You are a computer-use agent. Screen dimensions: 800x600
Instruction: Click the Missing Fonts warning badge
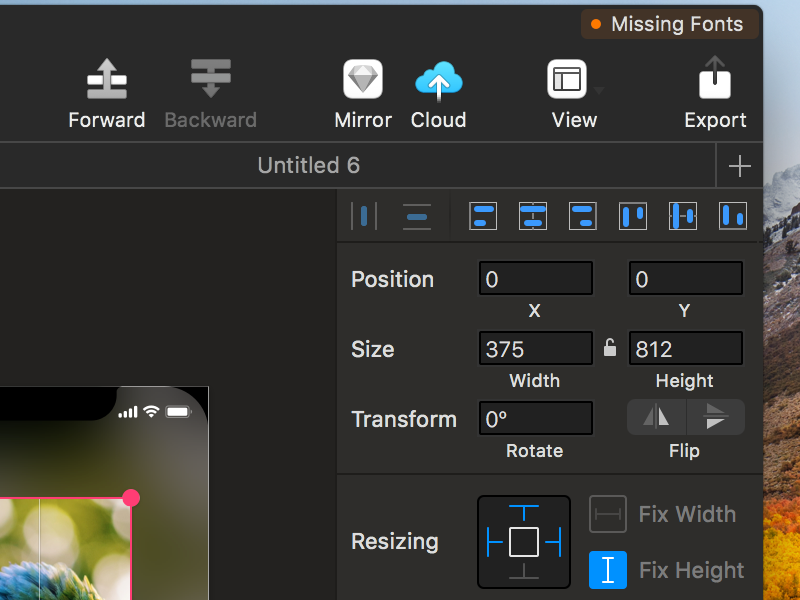pos(669,24)
